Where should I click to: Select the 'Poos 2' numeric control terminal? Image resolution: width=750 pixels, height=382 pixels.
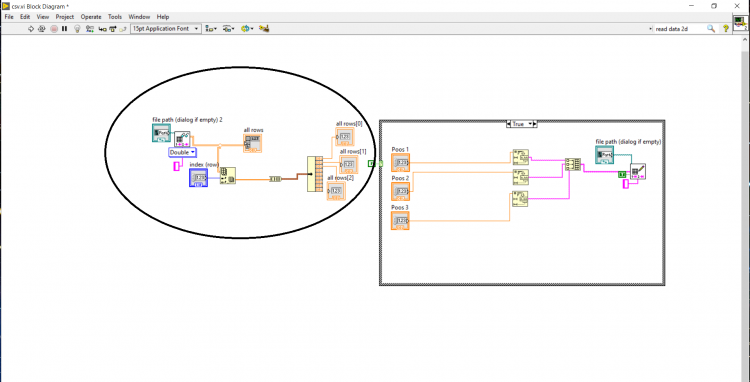[x=400, y=191]
